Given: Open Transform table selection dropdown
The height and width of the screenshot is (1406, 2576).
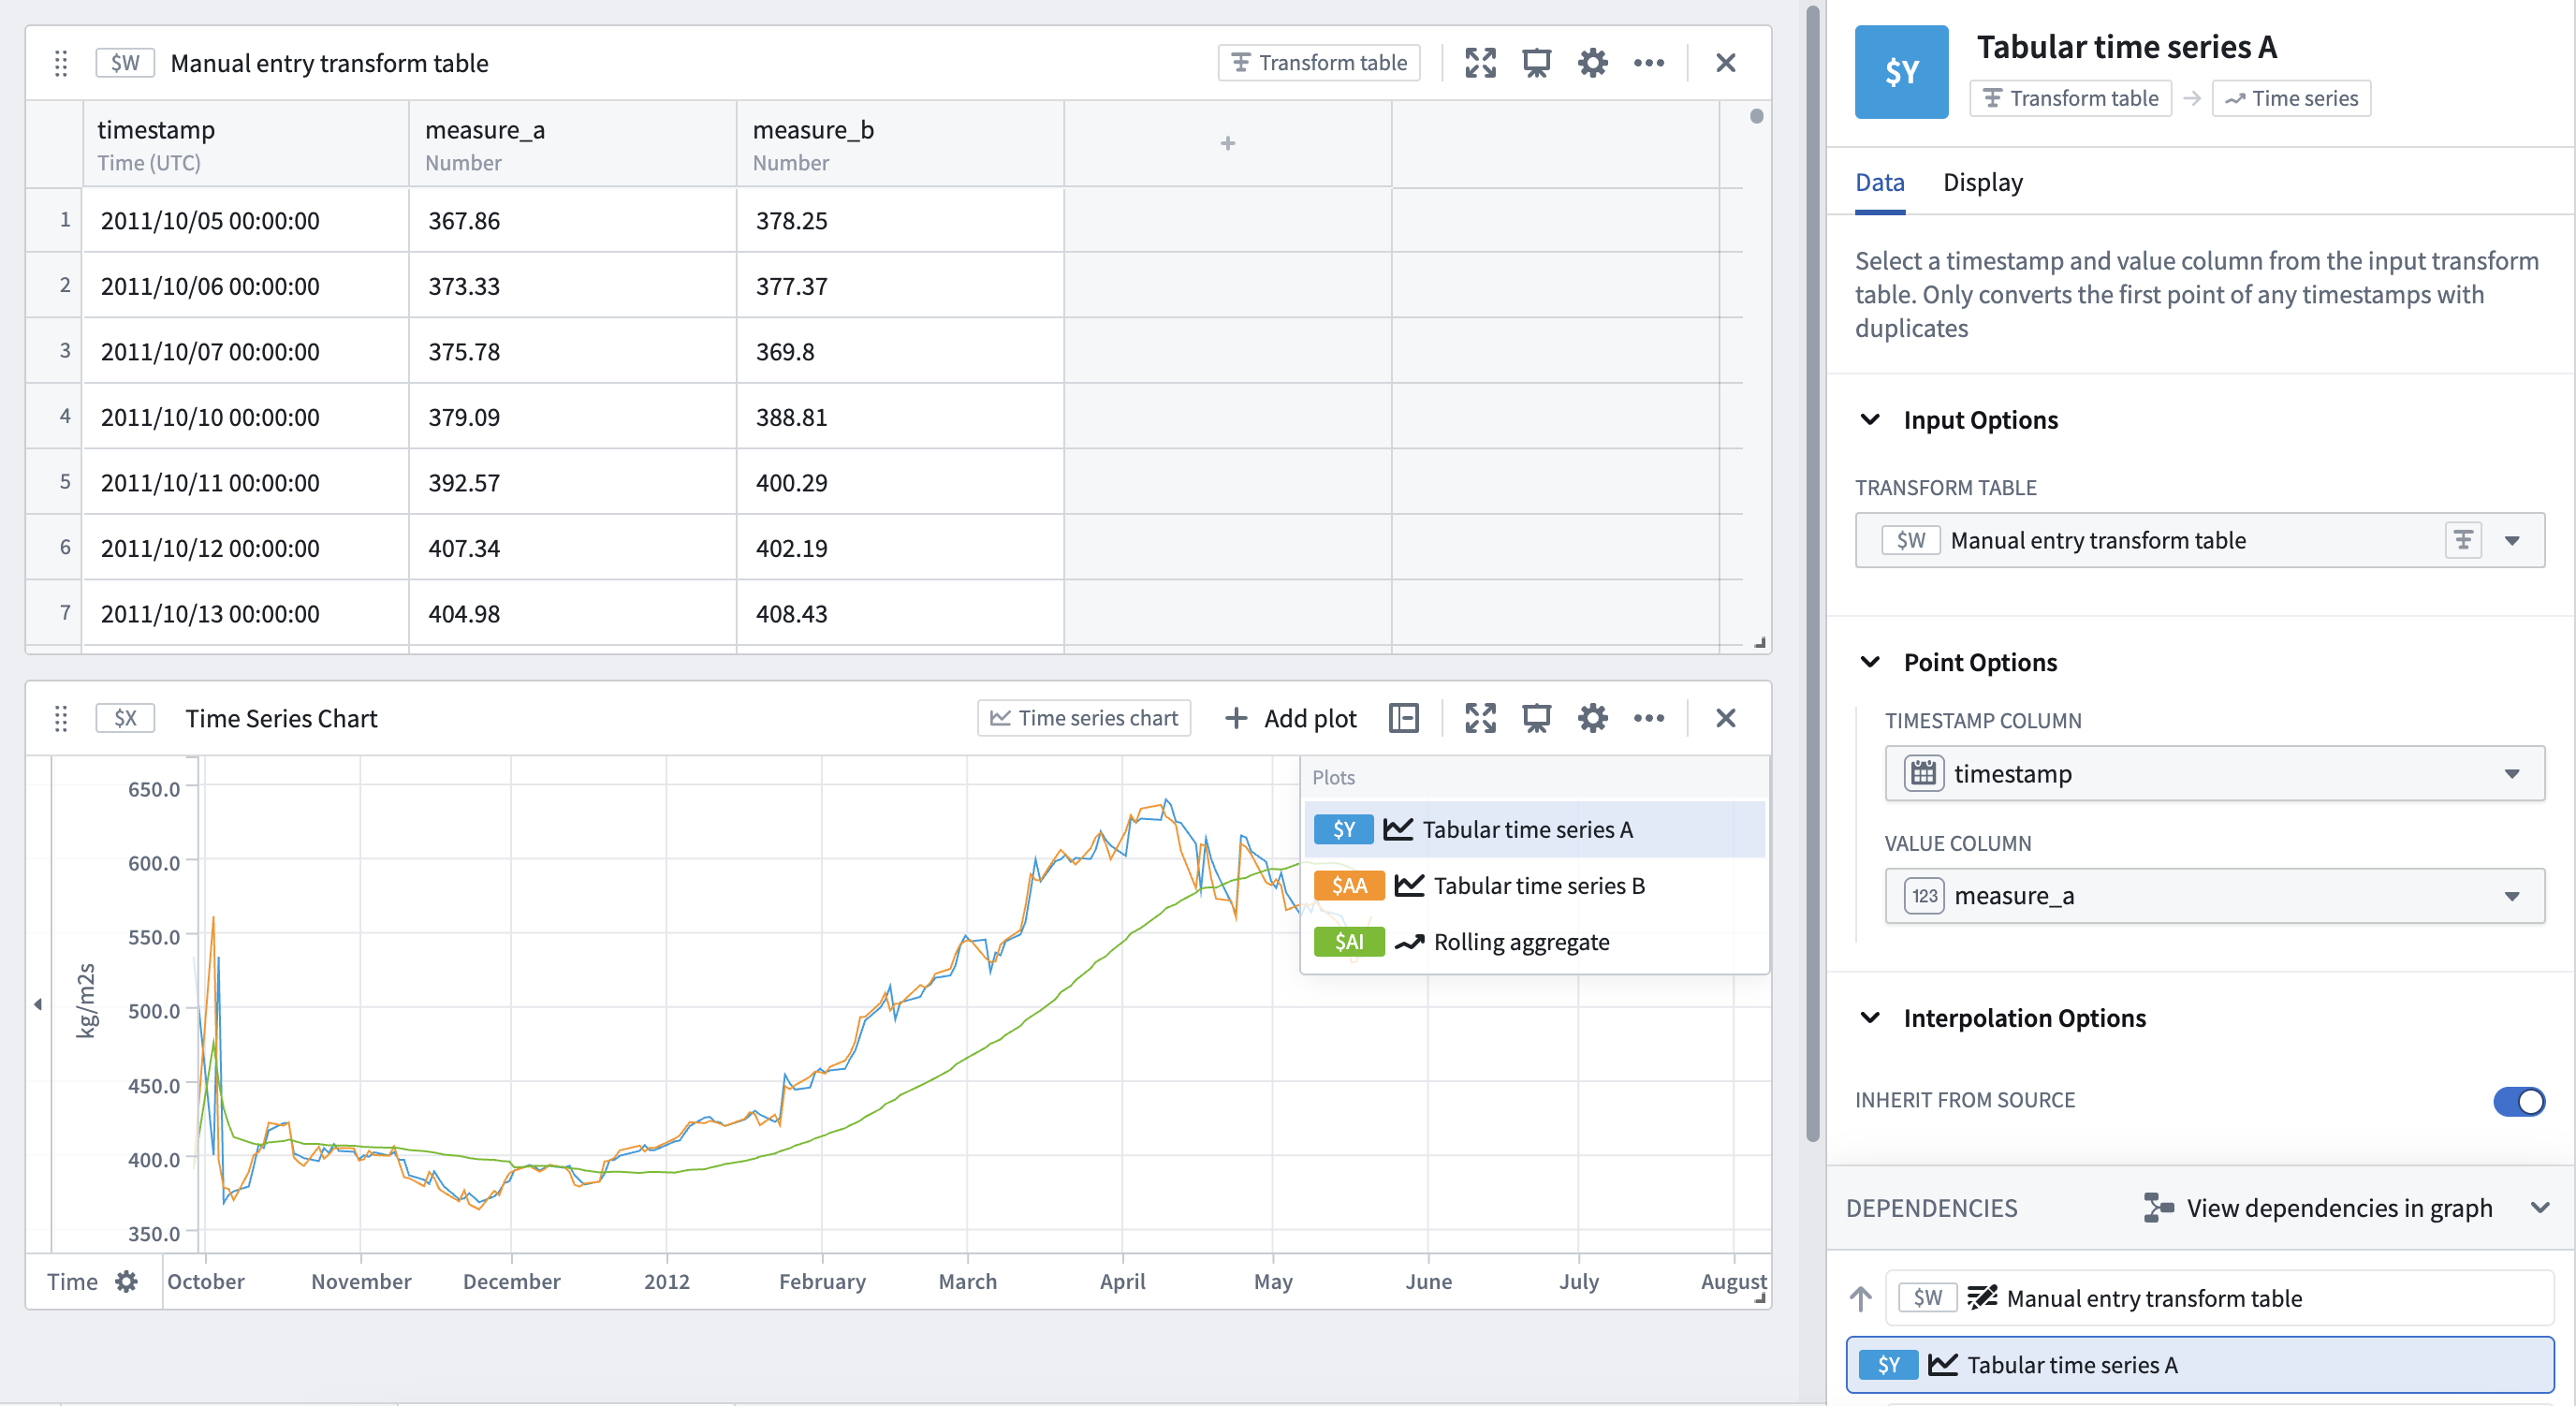Looking at the screenshot, I should pyautogui.click(x=2199, y=541).
